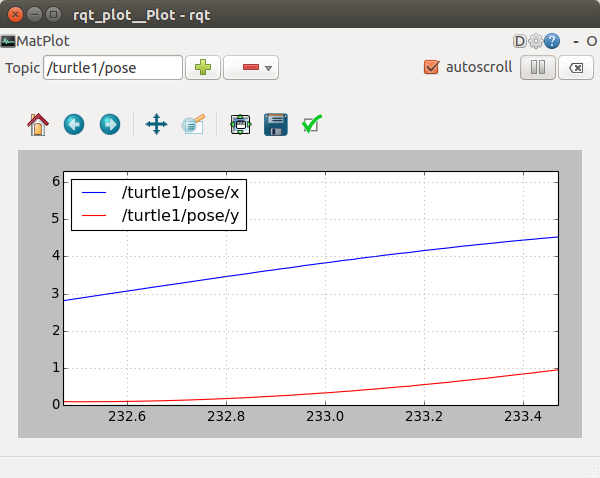Remove topic with red minus button

tap(251, 67)
